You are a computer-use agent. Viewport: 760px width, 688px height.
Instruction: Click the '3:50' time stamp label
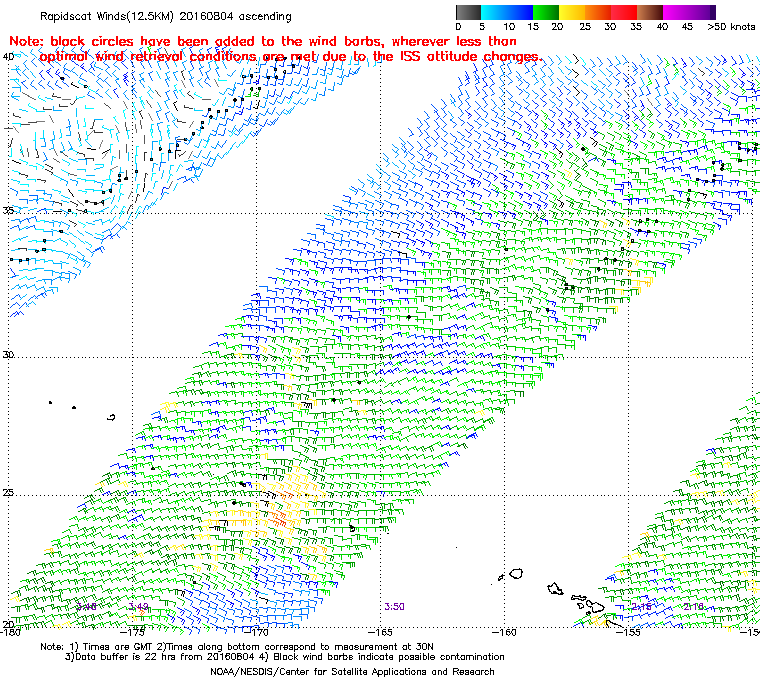click(394, 607)
